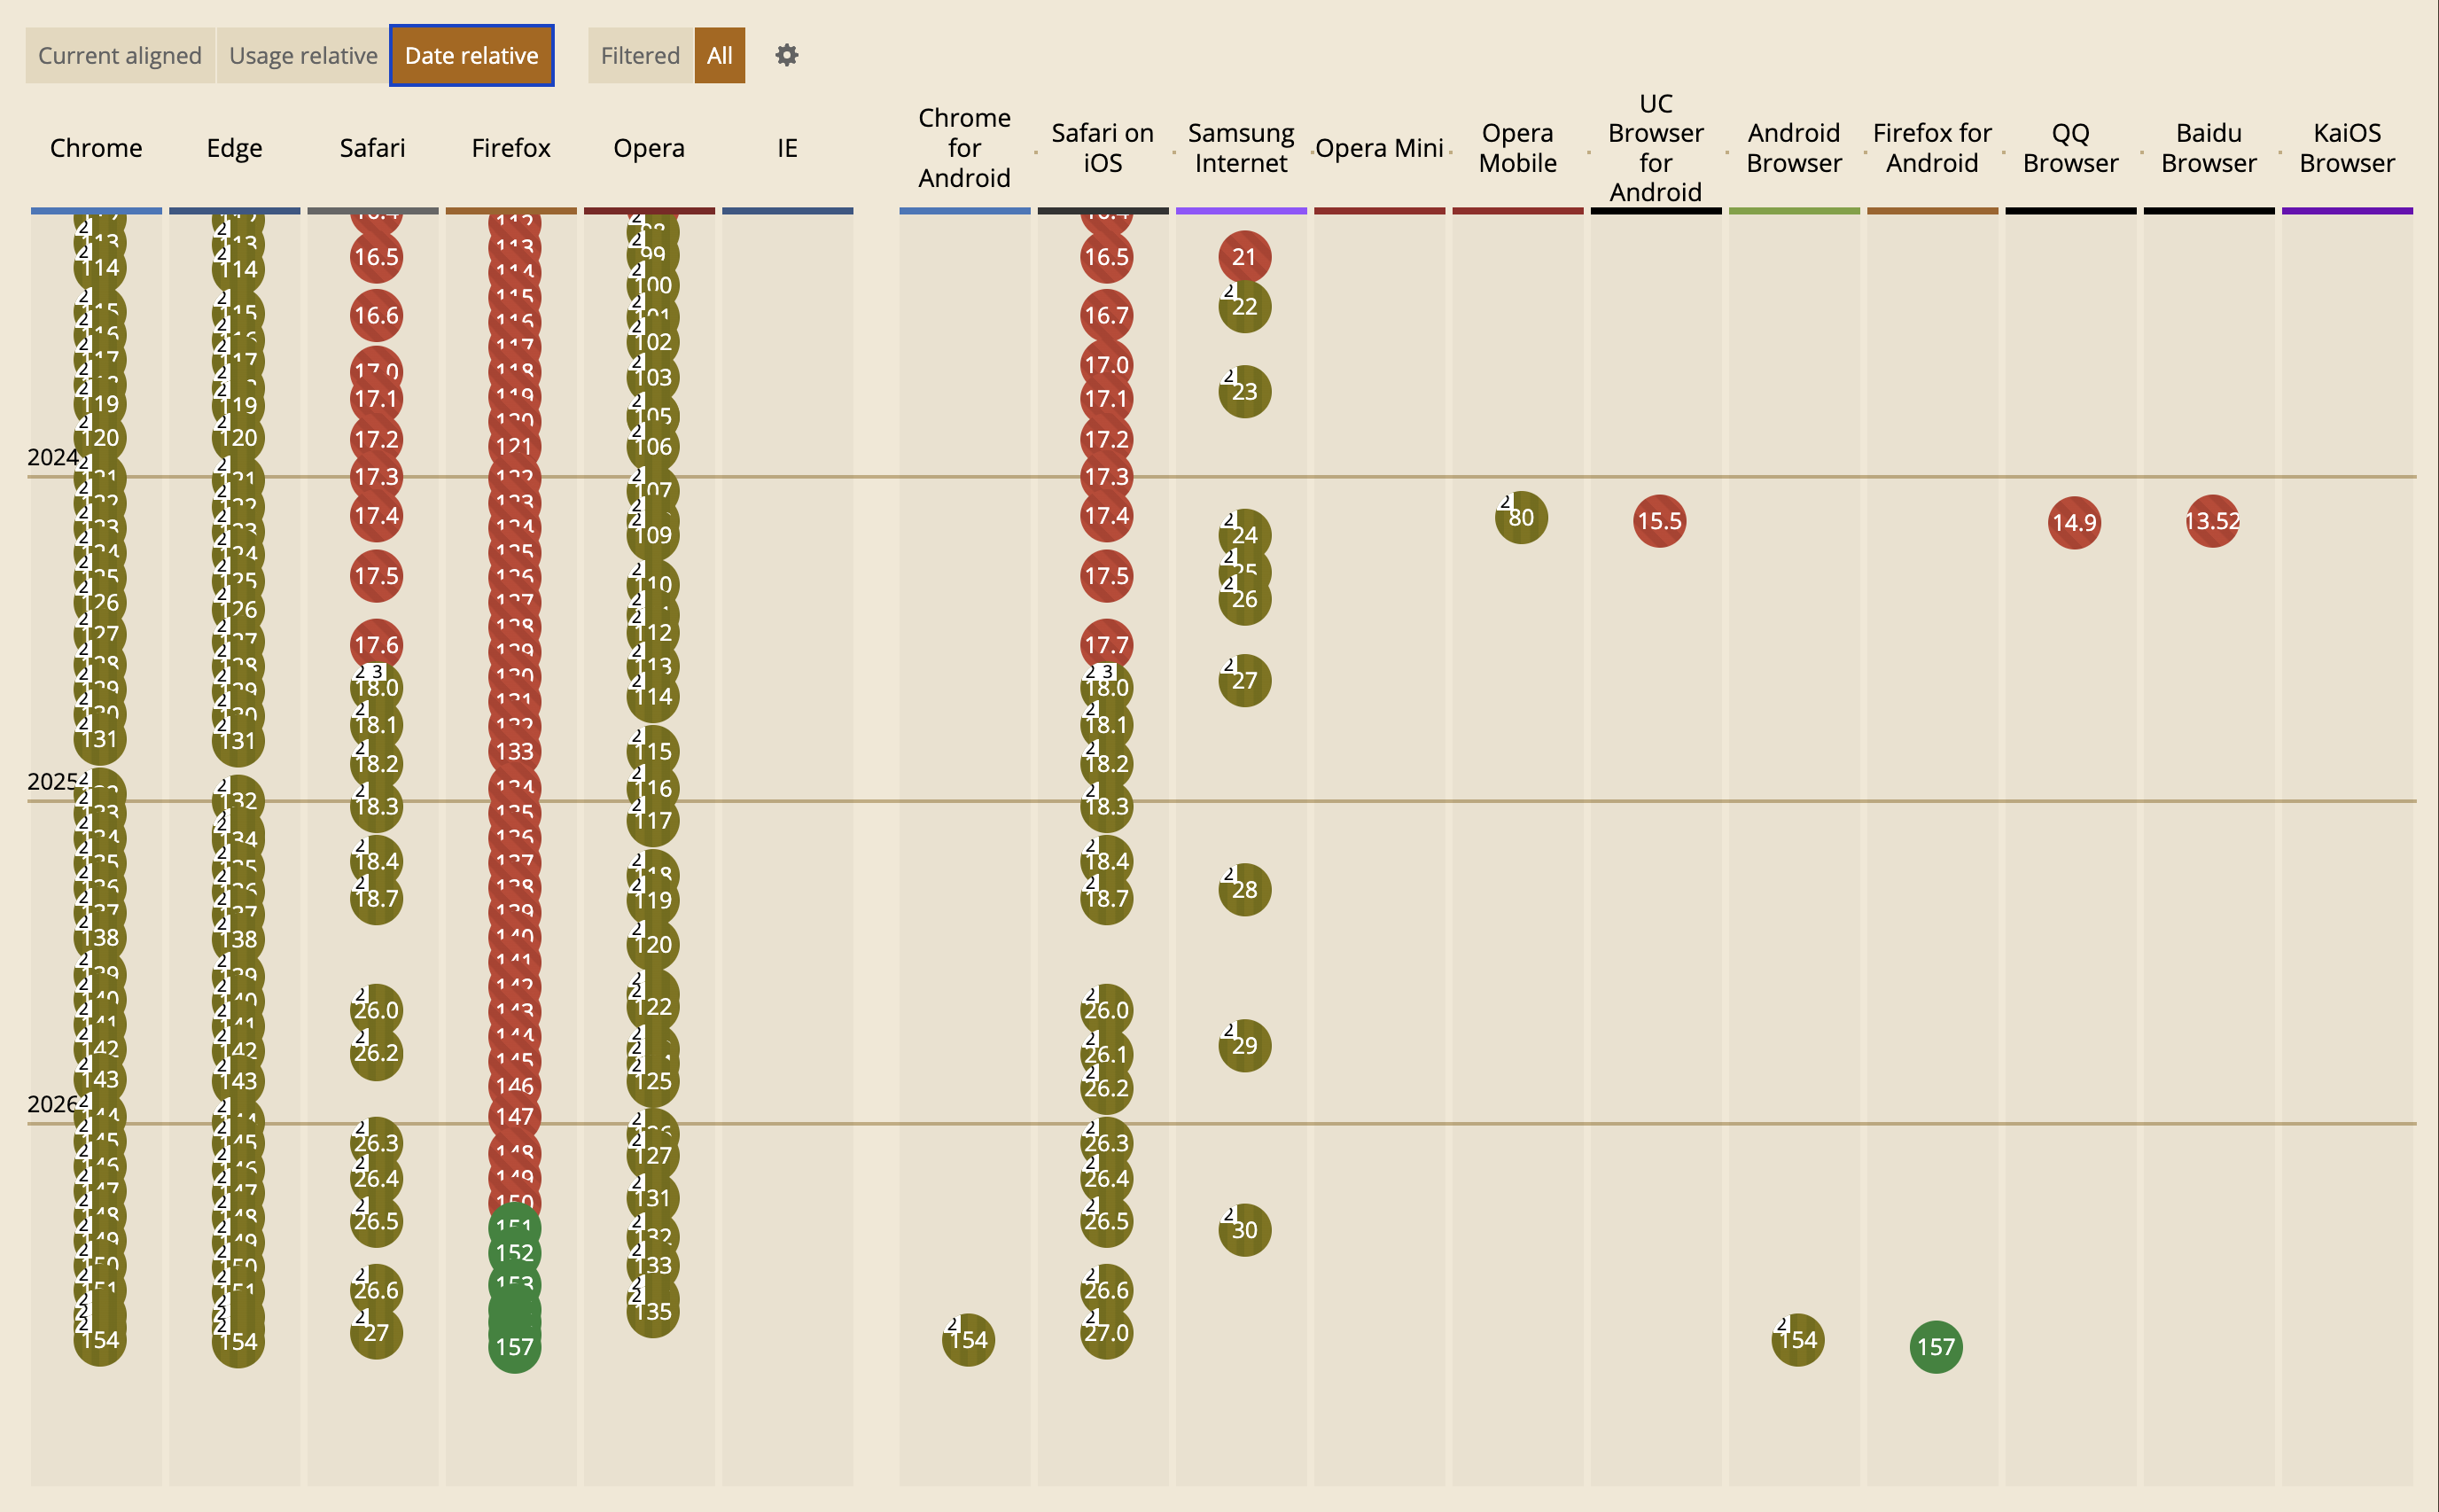Click the Chrome column header
The image size is (2439, 1512).
pyautogui.click(x=96, y=148)
